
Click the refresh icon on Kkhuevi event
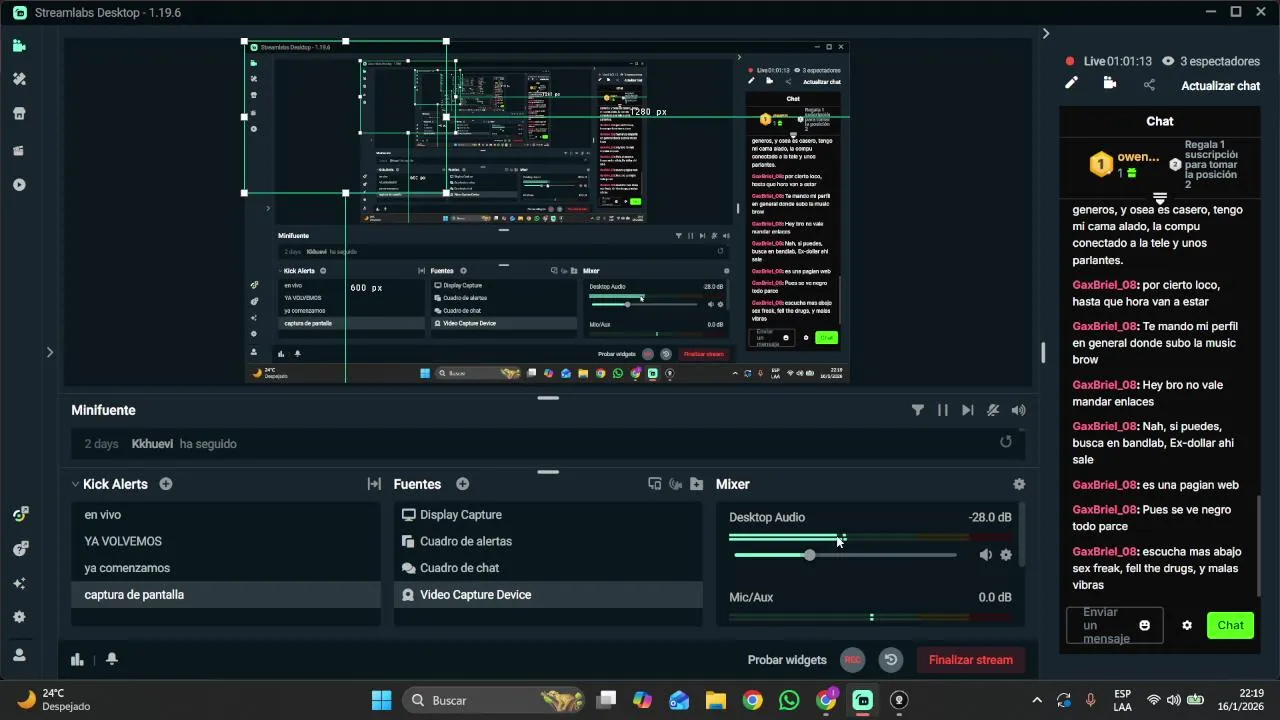coord(1006,442)
